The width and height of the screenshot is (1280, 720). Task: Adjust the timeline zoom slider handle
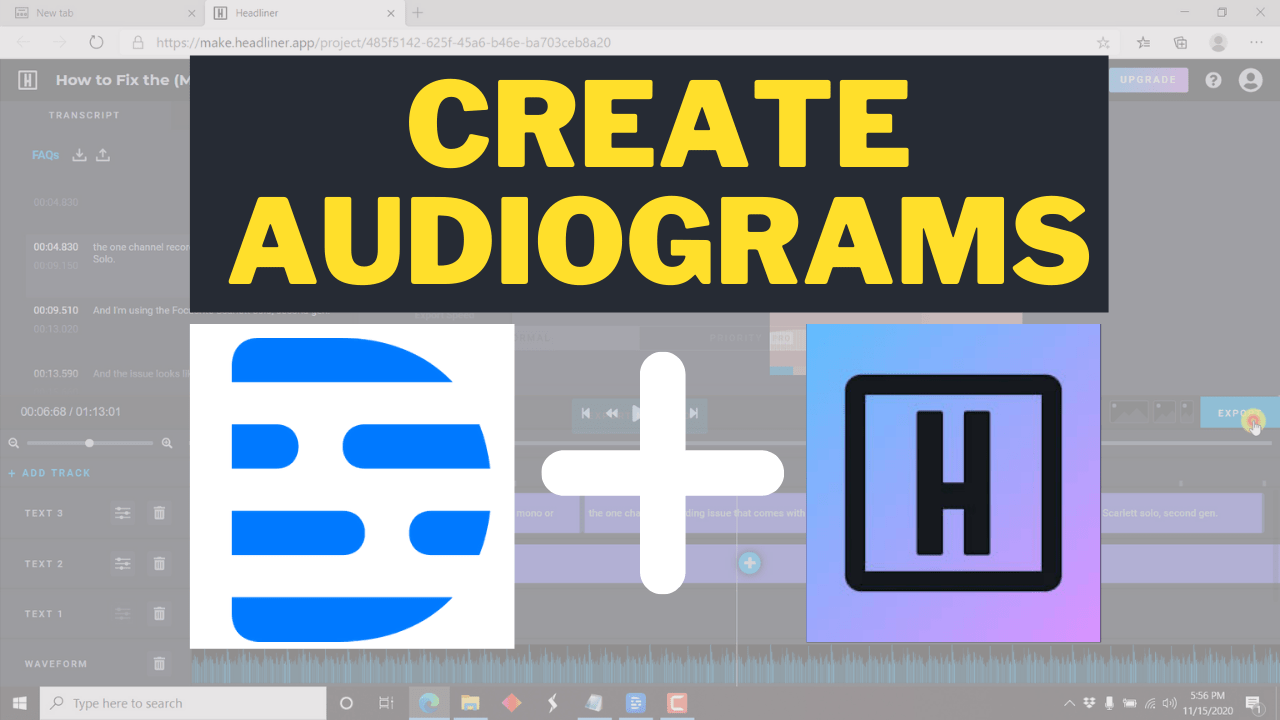(x=90, y=443)
